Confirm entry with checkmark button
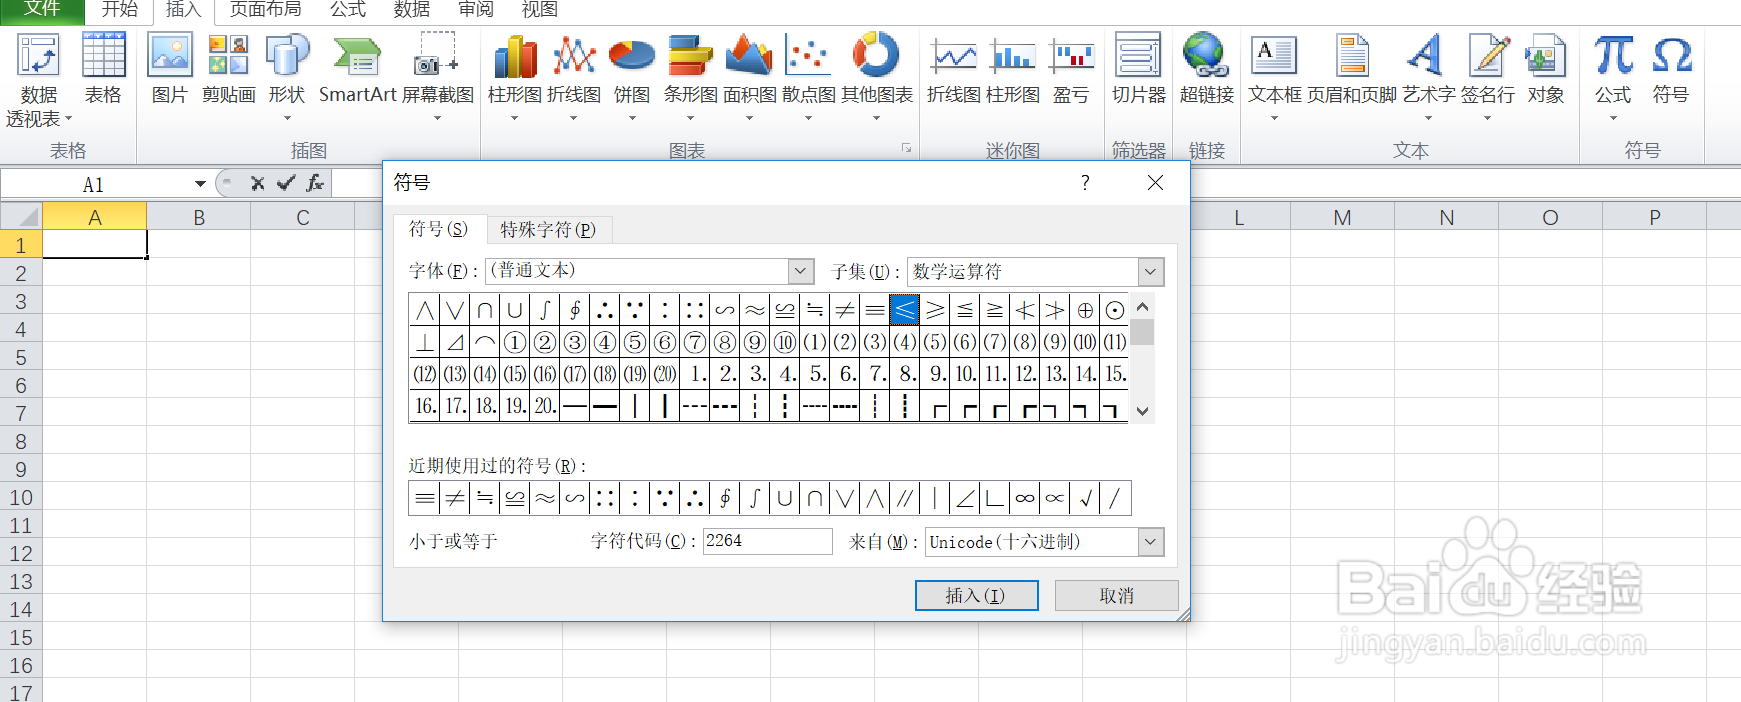The image size is (1741, 702). [286, 183]
